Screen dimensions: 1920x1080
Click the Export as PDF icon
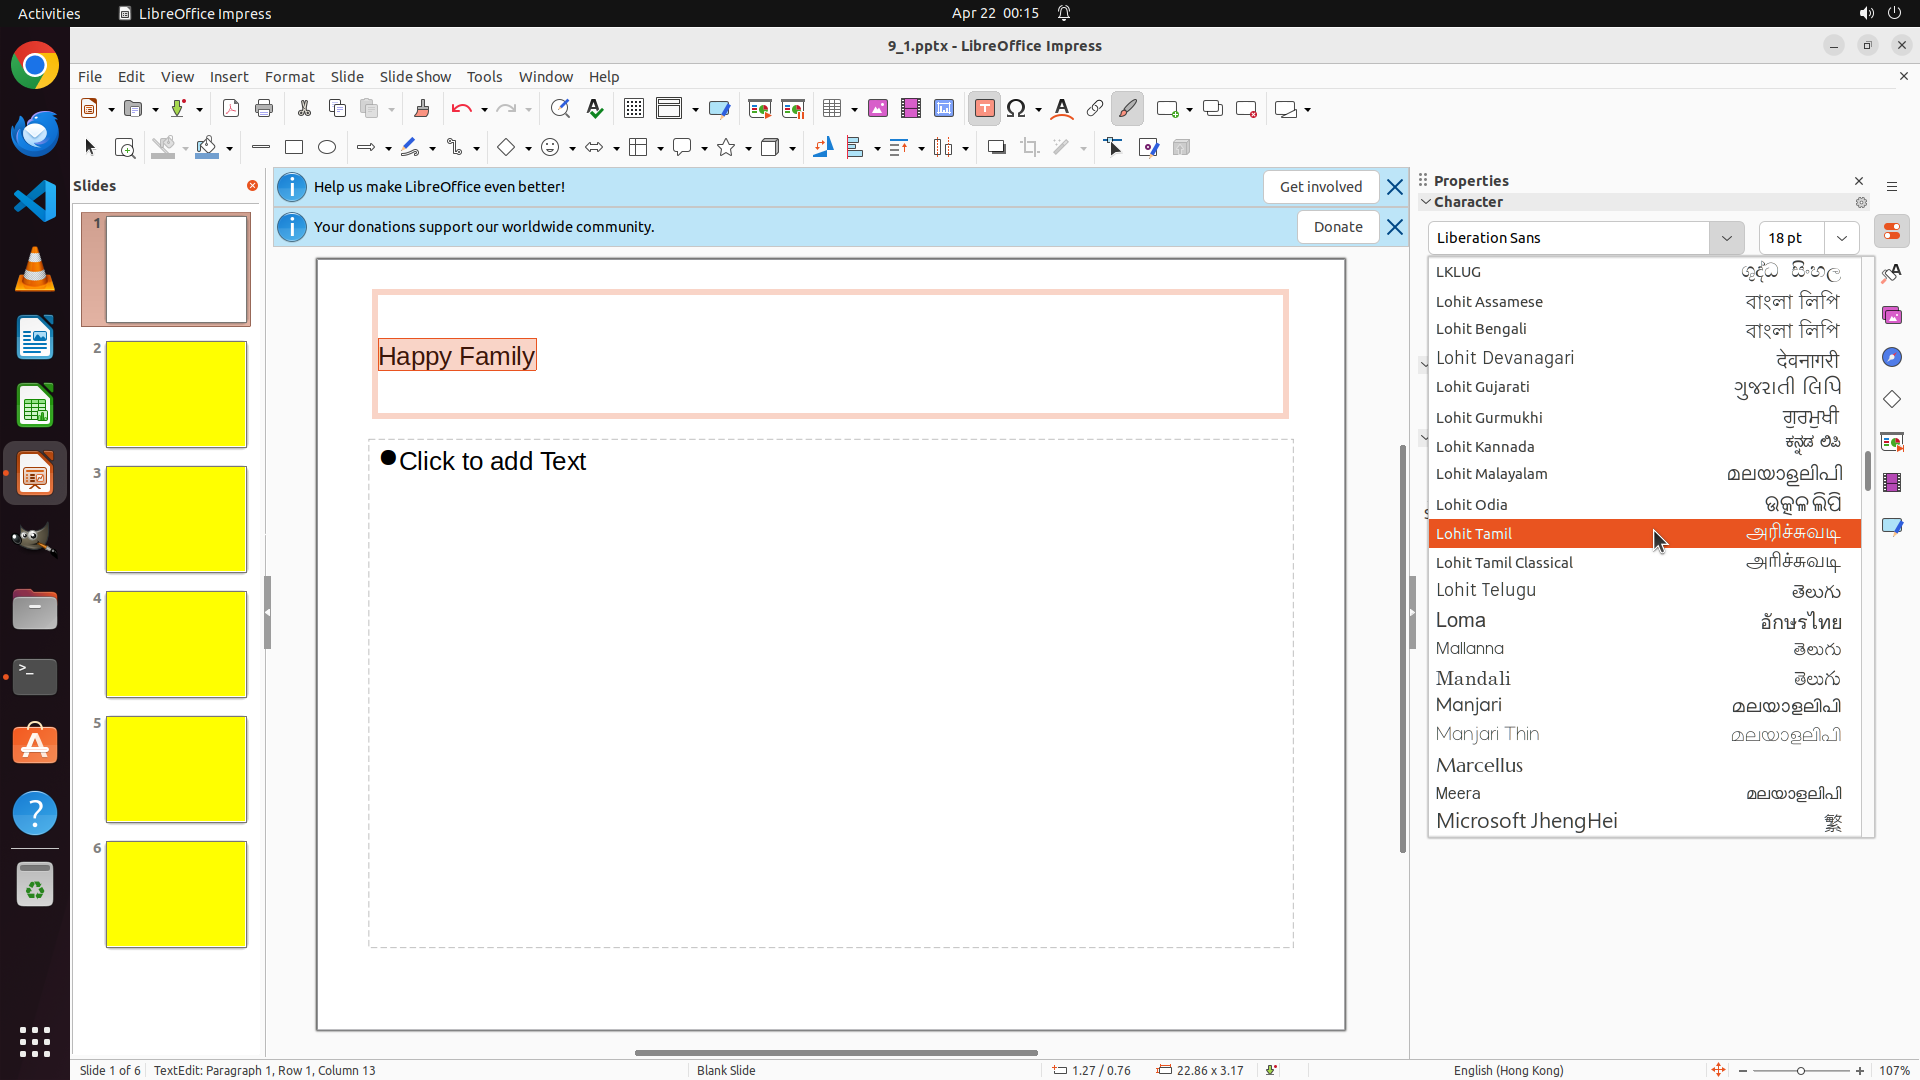point(231,109)
